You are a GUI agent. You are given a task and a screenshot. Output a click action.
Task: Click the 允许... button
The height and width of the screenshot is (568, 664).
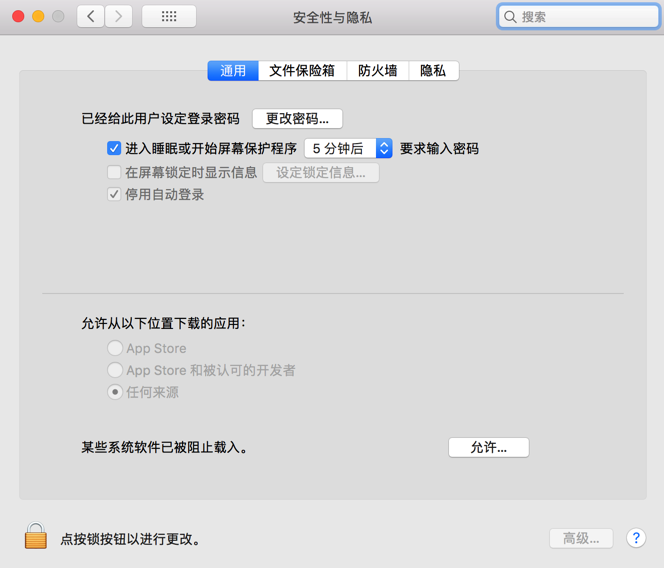click(489, 447)
